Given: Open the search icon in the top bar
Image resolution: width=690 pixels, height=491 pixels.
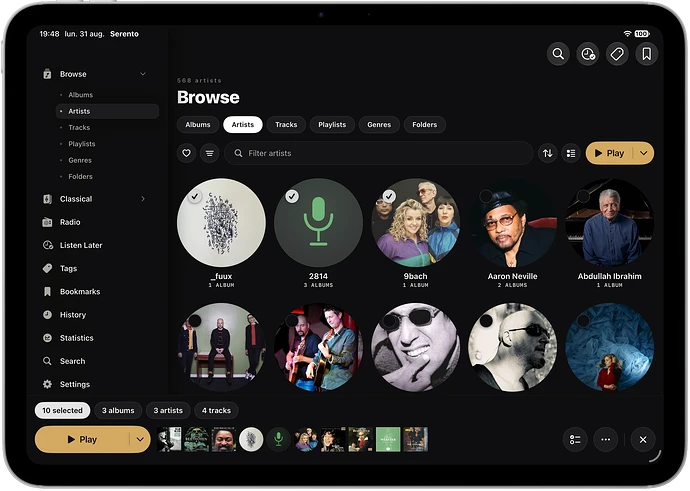Looking at the screenshot, I should point(558,54).
